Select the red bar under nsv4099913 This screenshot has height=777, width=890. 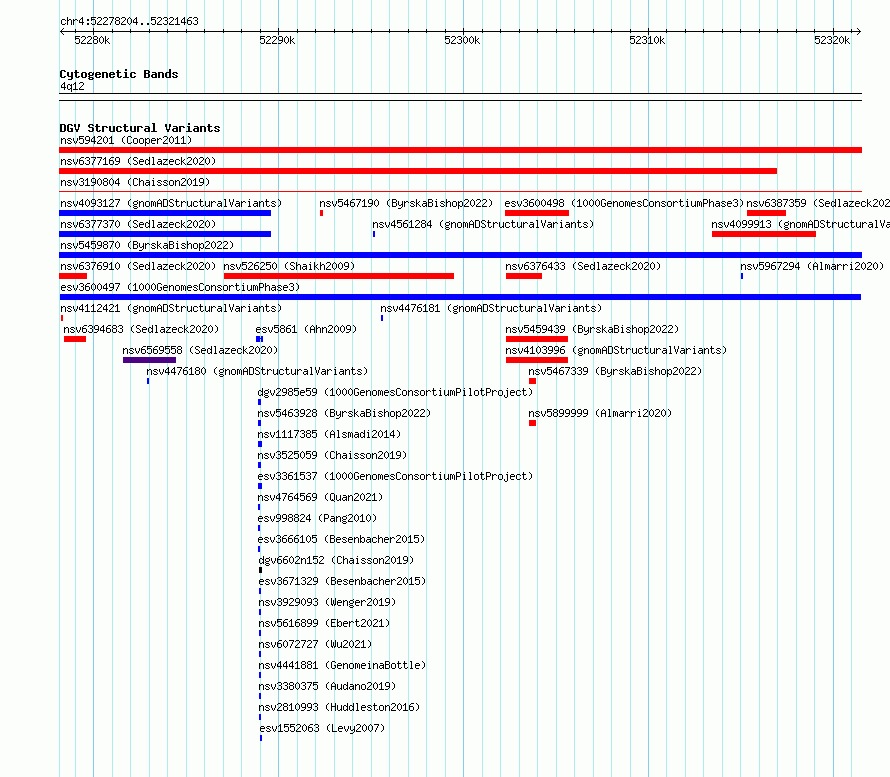764,234
